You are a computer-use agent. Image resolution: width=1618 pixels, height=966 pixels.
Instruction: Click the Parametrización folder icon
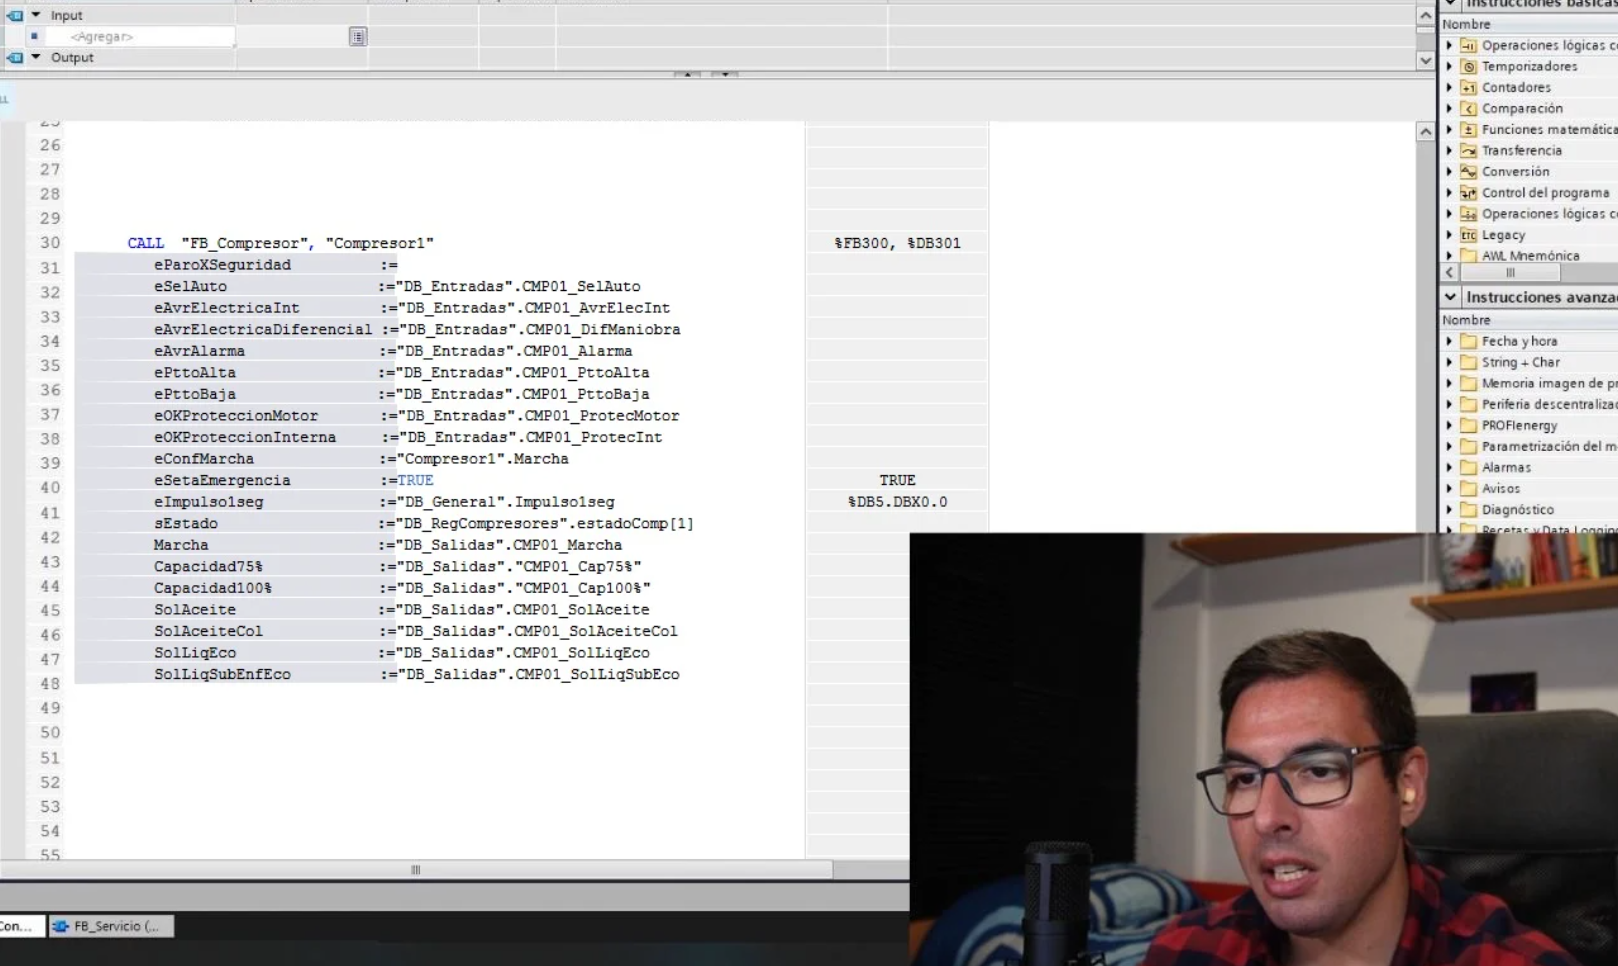[x=1468, y=446]
